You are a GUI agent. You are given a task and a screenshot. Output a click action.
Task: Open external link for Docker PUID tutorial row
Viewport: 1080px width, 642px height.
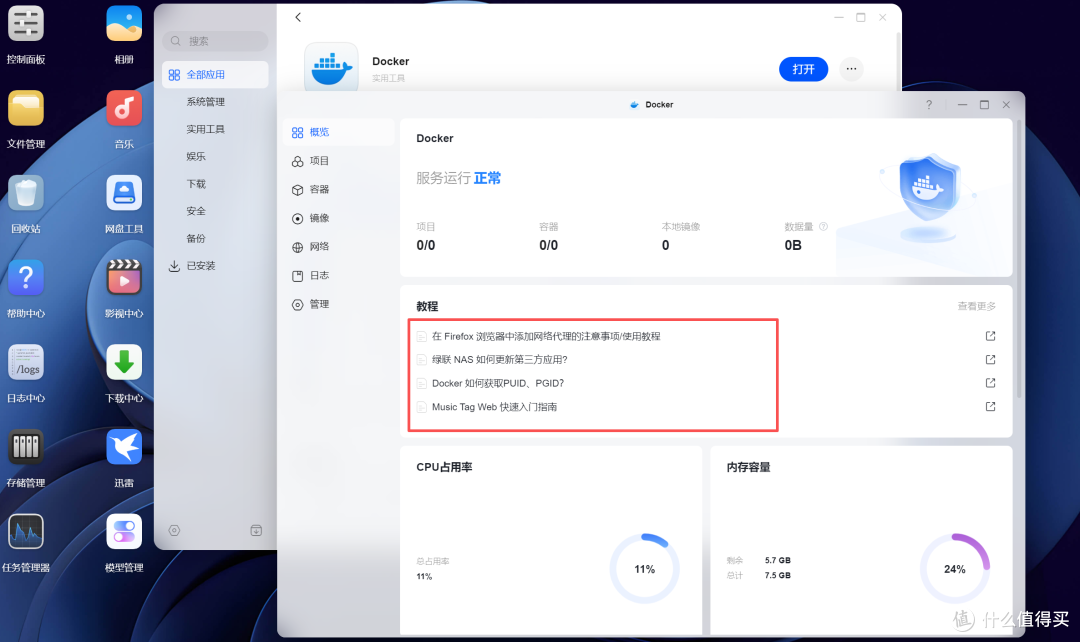(x=990, y=383)
